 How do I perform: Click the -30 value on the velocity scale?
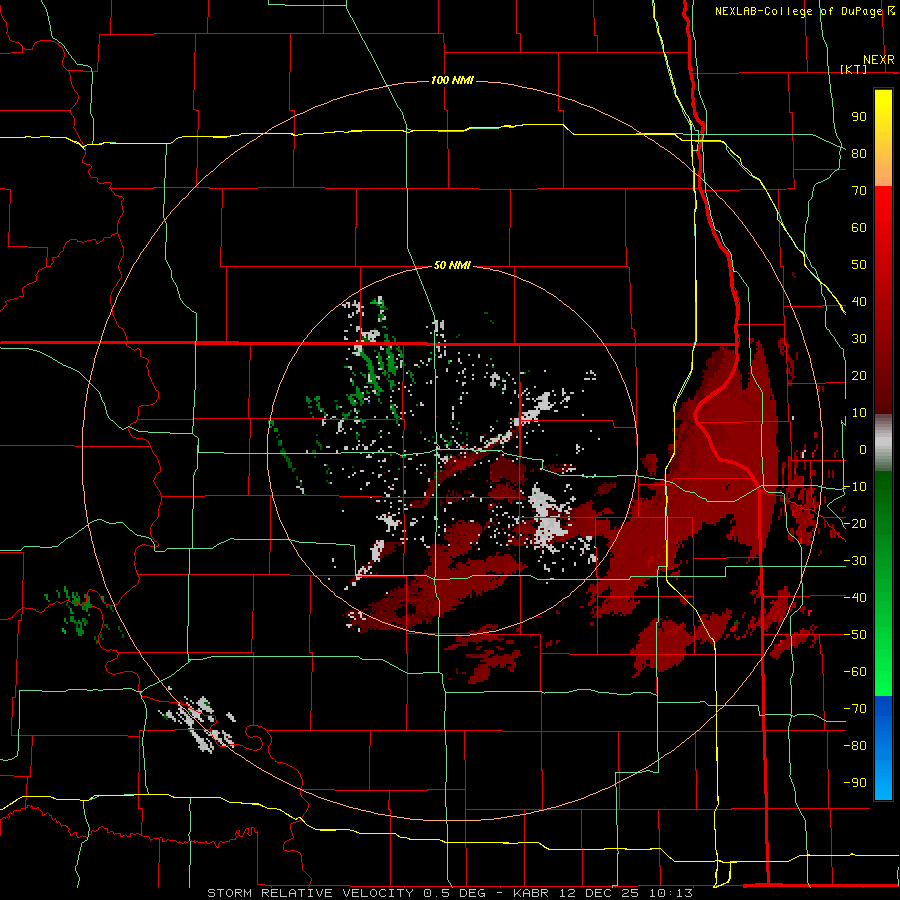(x=855, y=561)
